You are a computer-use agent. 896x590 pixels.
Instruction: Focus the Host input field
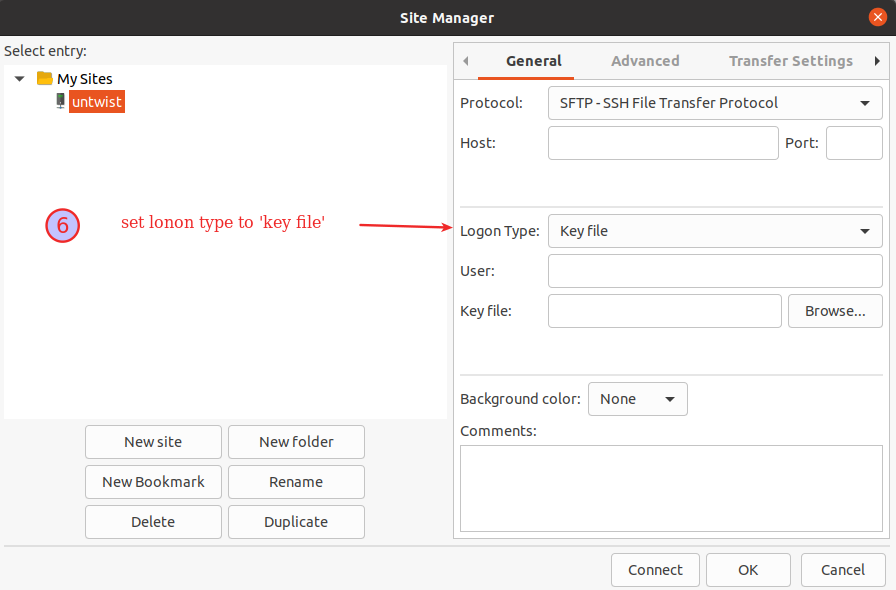coord(663,143)
